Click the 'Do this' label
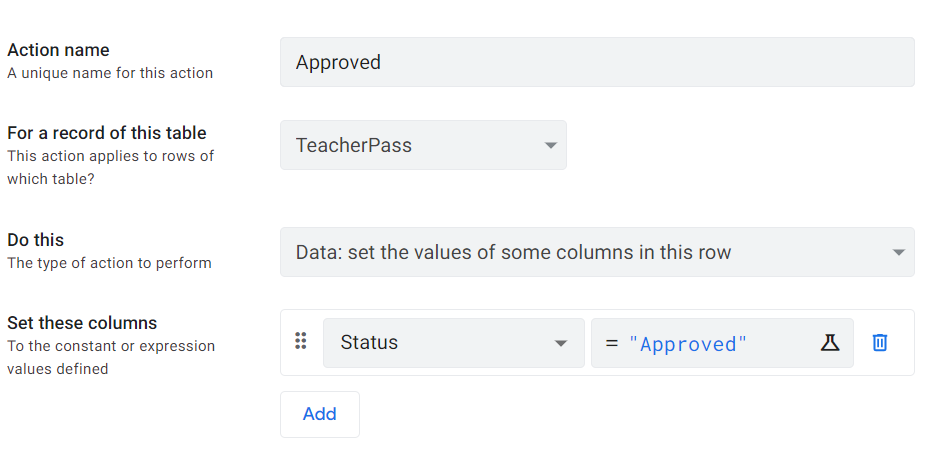The height and width of the screenshot is (460, 940). (x=35, y=240)
